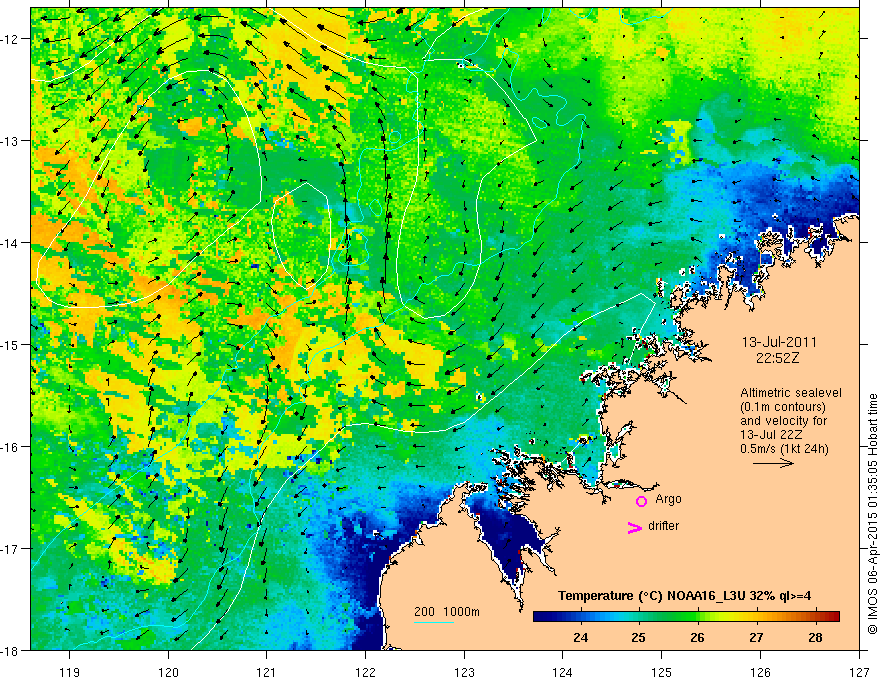Click the color bar tick label 24

(580, 637)
